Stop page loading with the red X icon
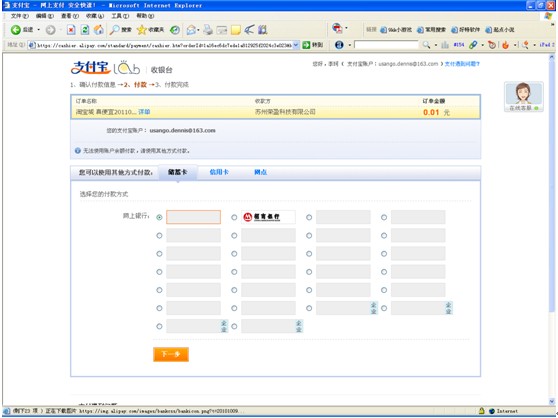This screenshot has height=418, width=558. pyautogui.click(x=71, y=30)
